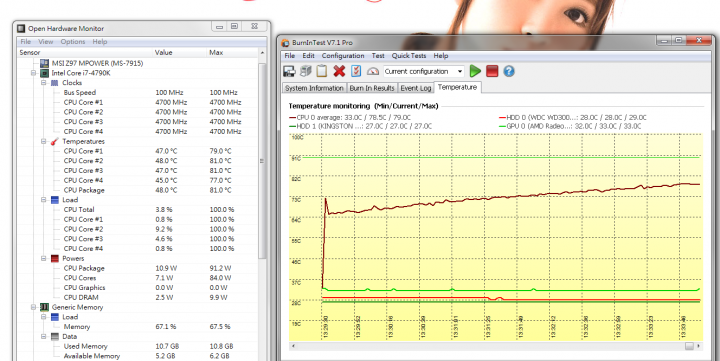Image resolution: width=720 pixels, height=361 pixels.
Task: Click the blue CPU Load category icon
Action: [55, 200]
